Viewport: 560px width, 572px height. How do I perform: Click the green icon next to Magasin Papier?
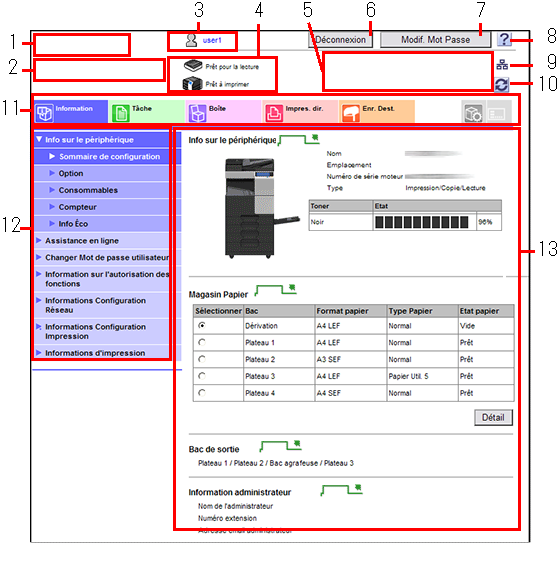pyautogui.click(x=275, y=290)
